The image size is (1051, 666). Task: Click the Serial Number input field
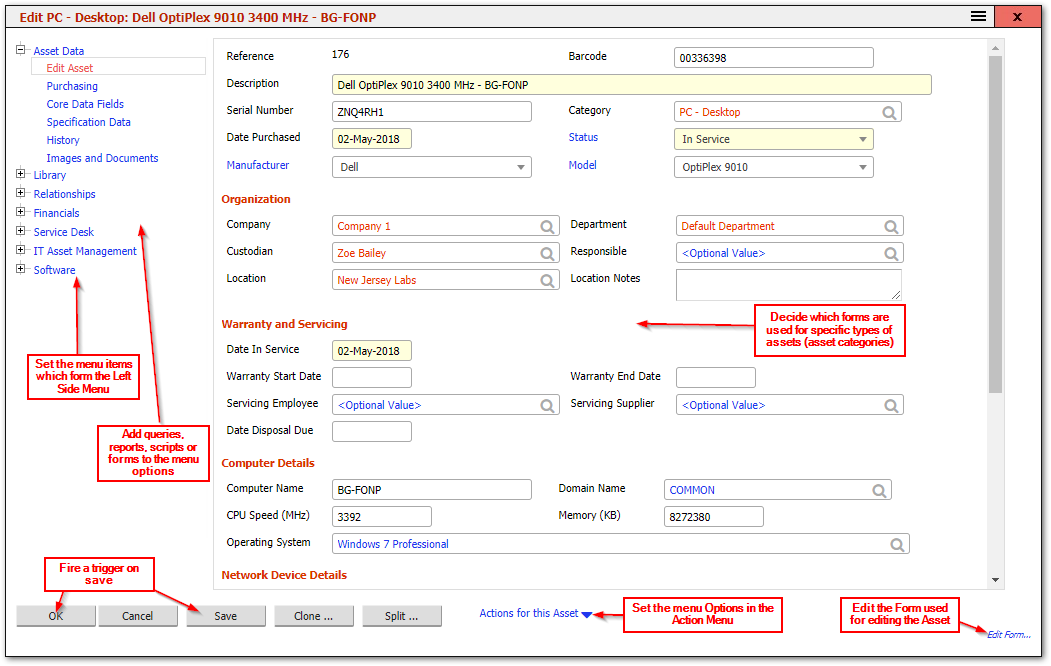pyautogui.click(x=431, y=112)
